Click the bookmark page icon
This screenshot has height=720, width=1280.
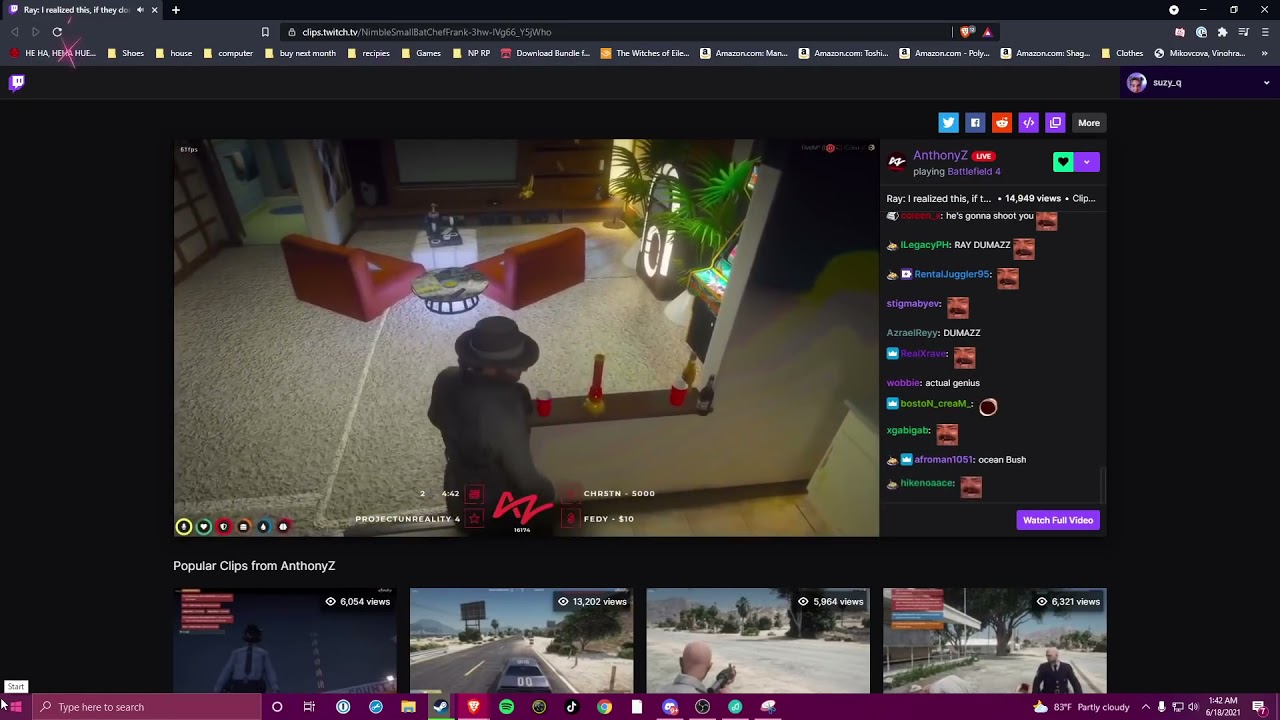coord(265,32)
